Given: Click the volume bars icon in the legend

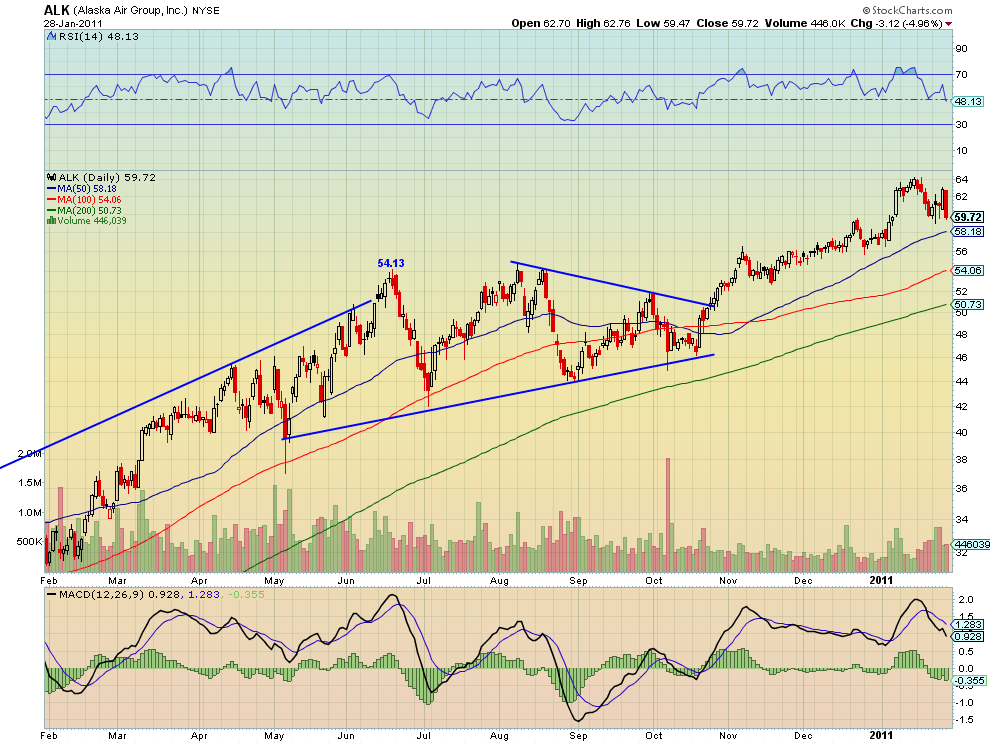Looking at the screenshot, I should 51,220.
